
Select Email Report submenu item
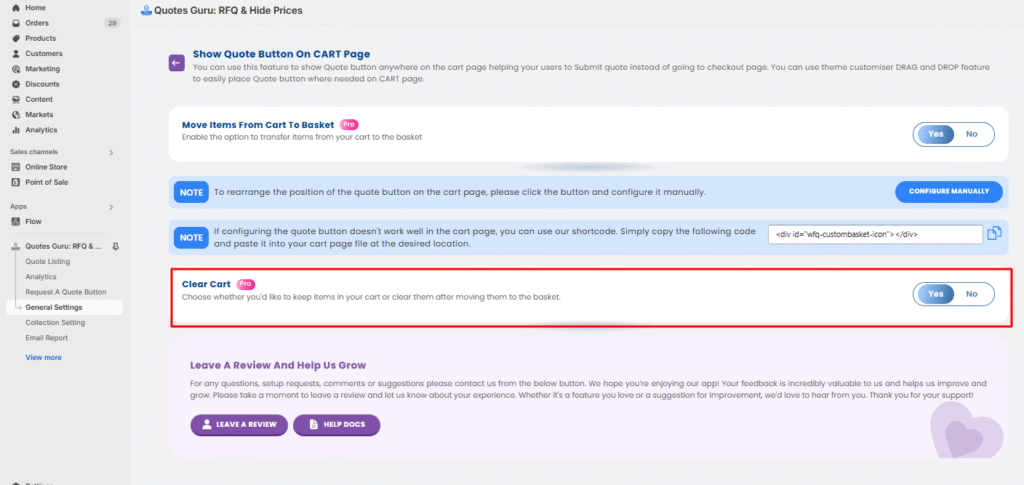click(x=46, y=337)
